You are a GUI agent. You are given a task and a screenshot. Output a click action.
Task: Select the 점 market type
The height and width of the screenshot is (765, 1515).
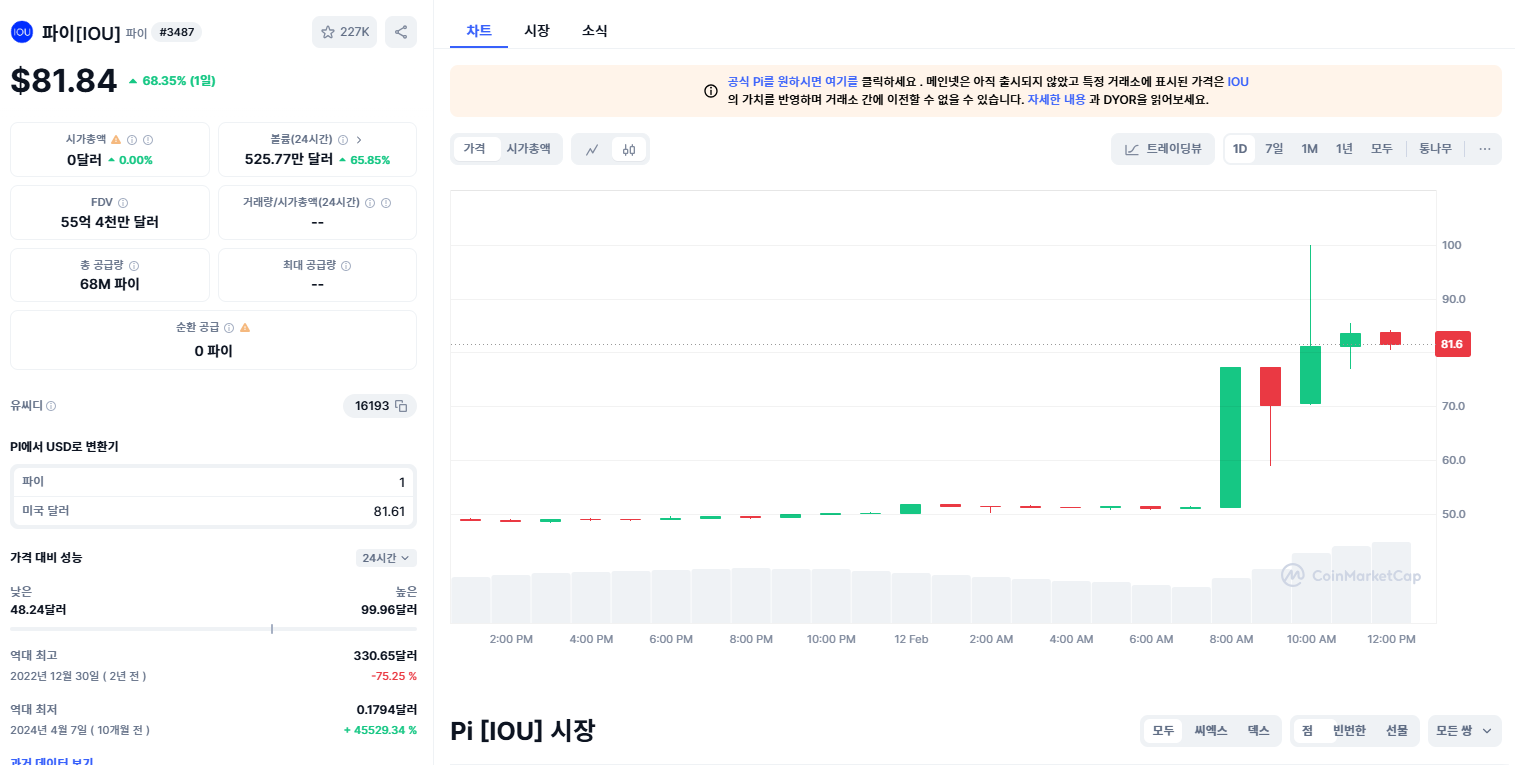click(x=1307, y=731)
